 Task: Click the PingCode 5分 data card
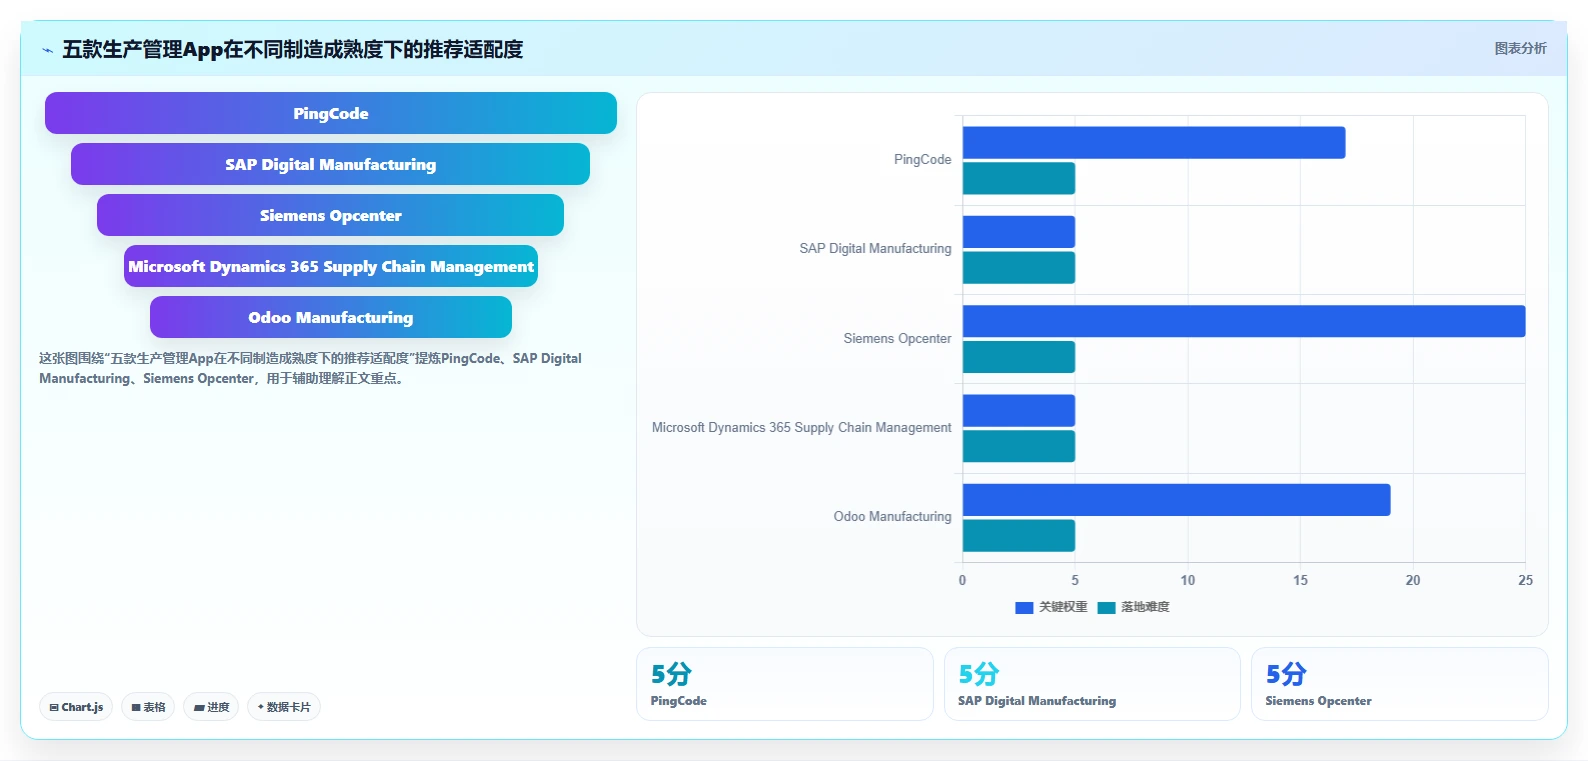pyautogui.click(x=785, y=684)
